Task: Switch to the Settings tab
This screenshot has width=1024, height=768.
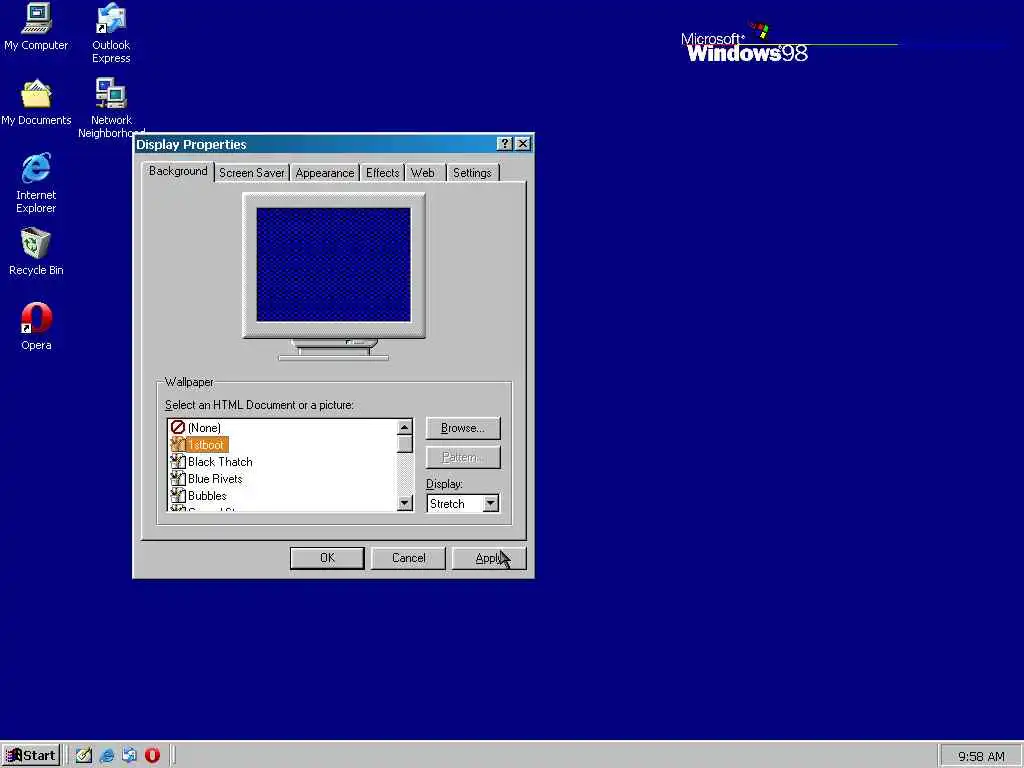Action: (x=472, y=173)
